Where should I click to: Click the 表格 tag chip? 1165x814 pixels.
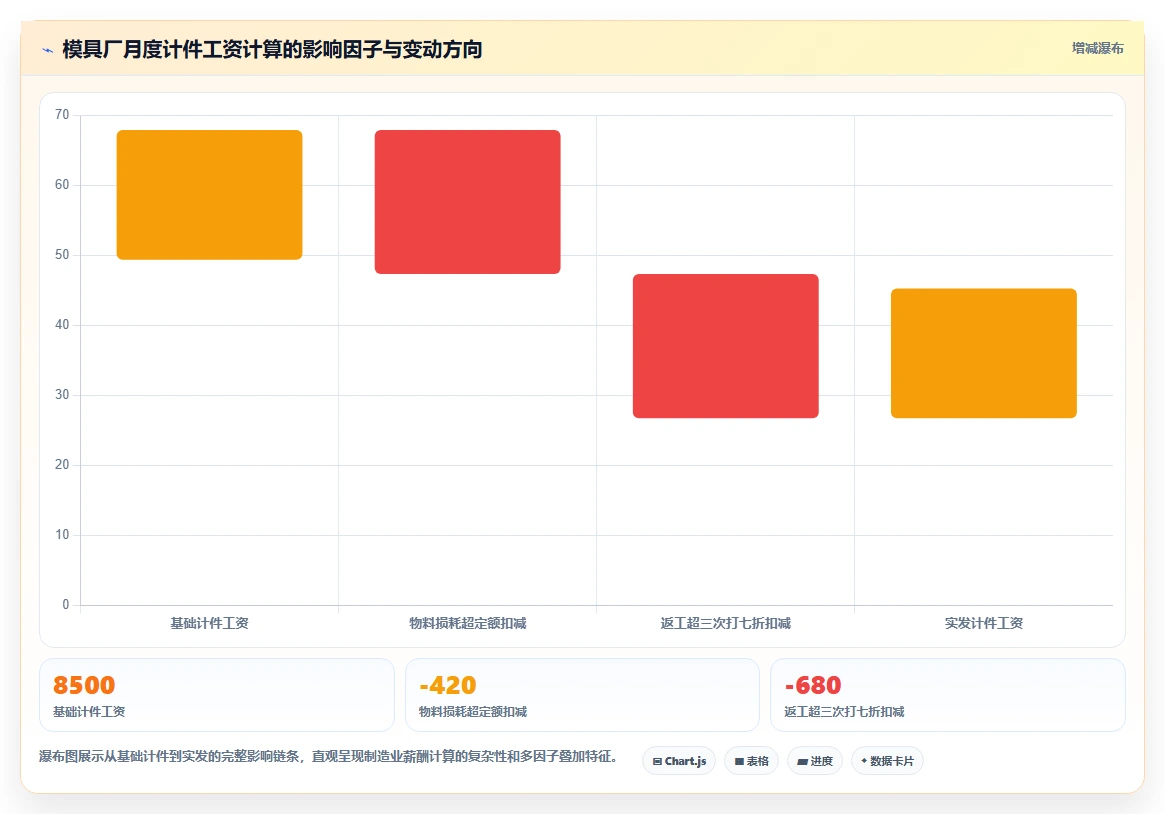click(x=751, y=761)
